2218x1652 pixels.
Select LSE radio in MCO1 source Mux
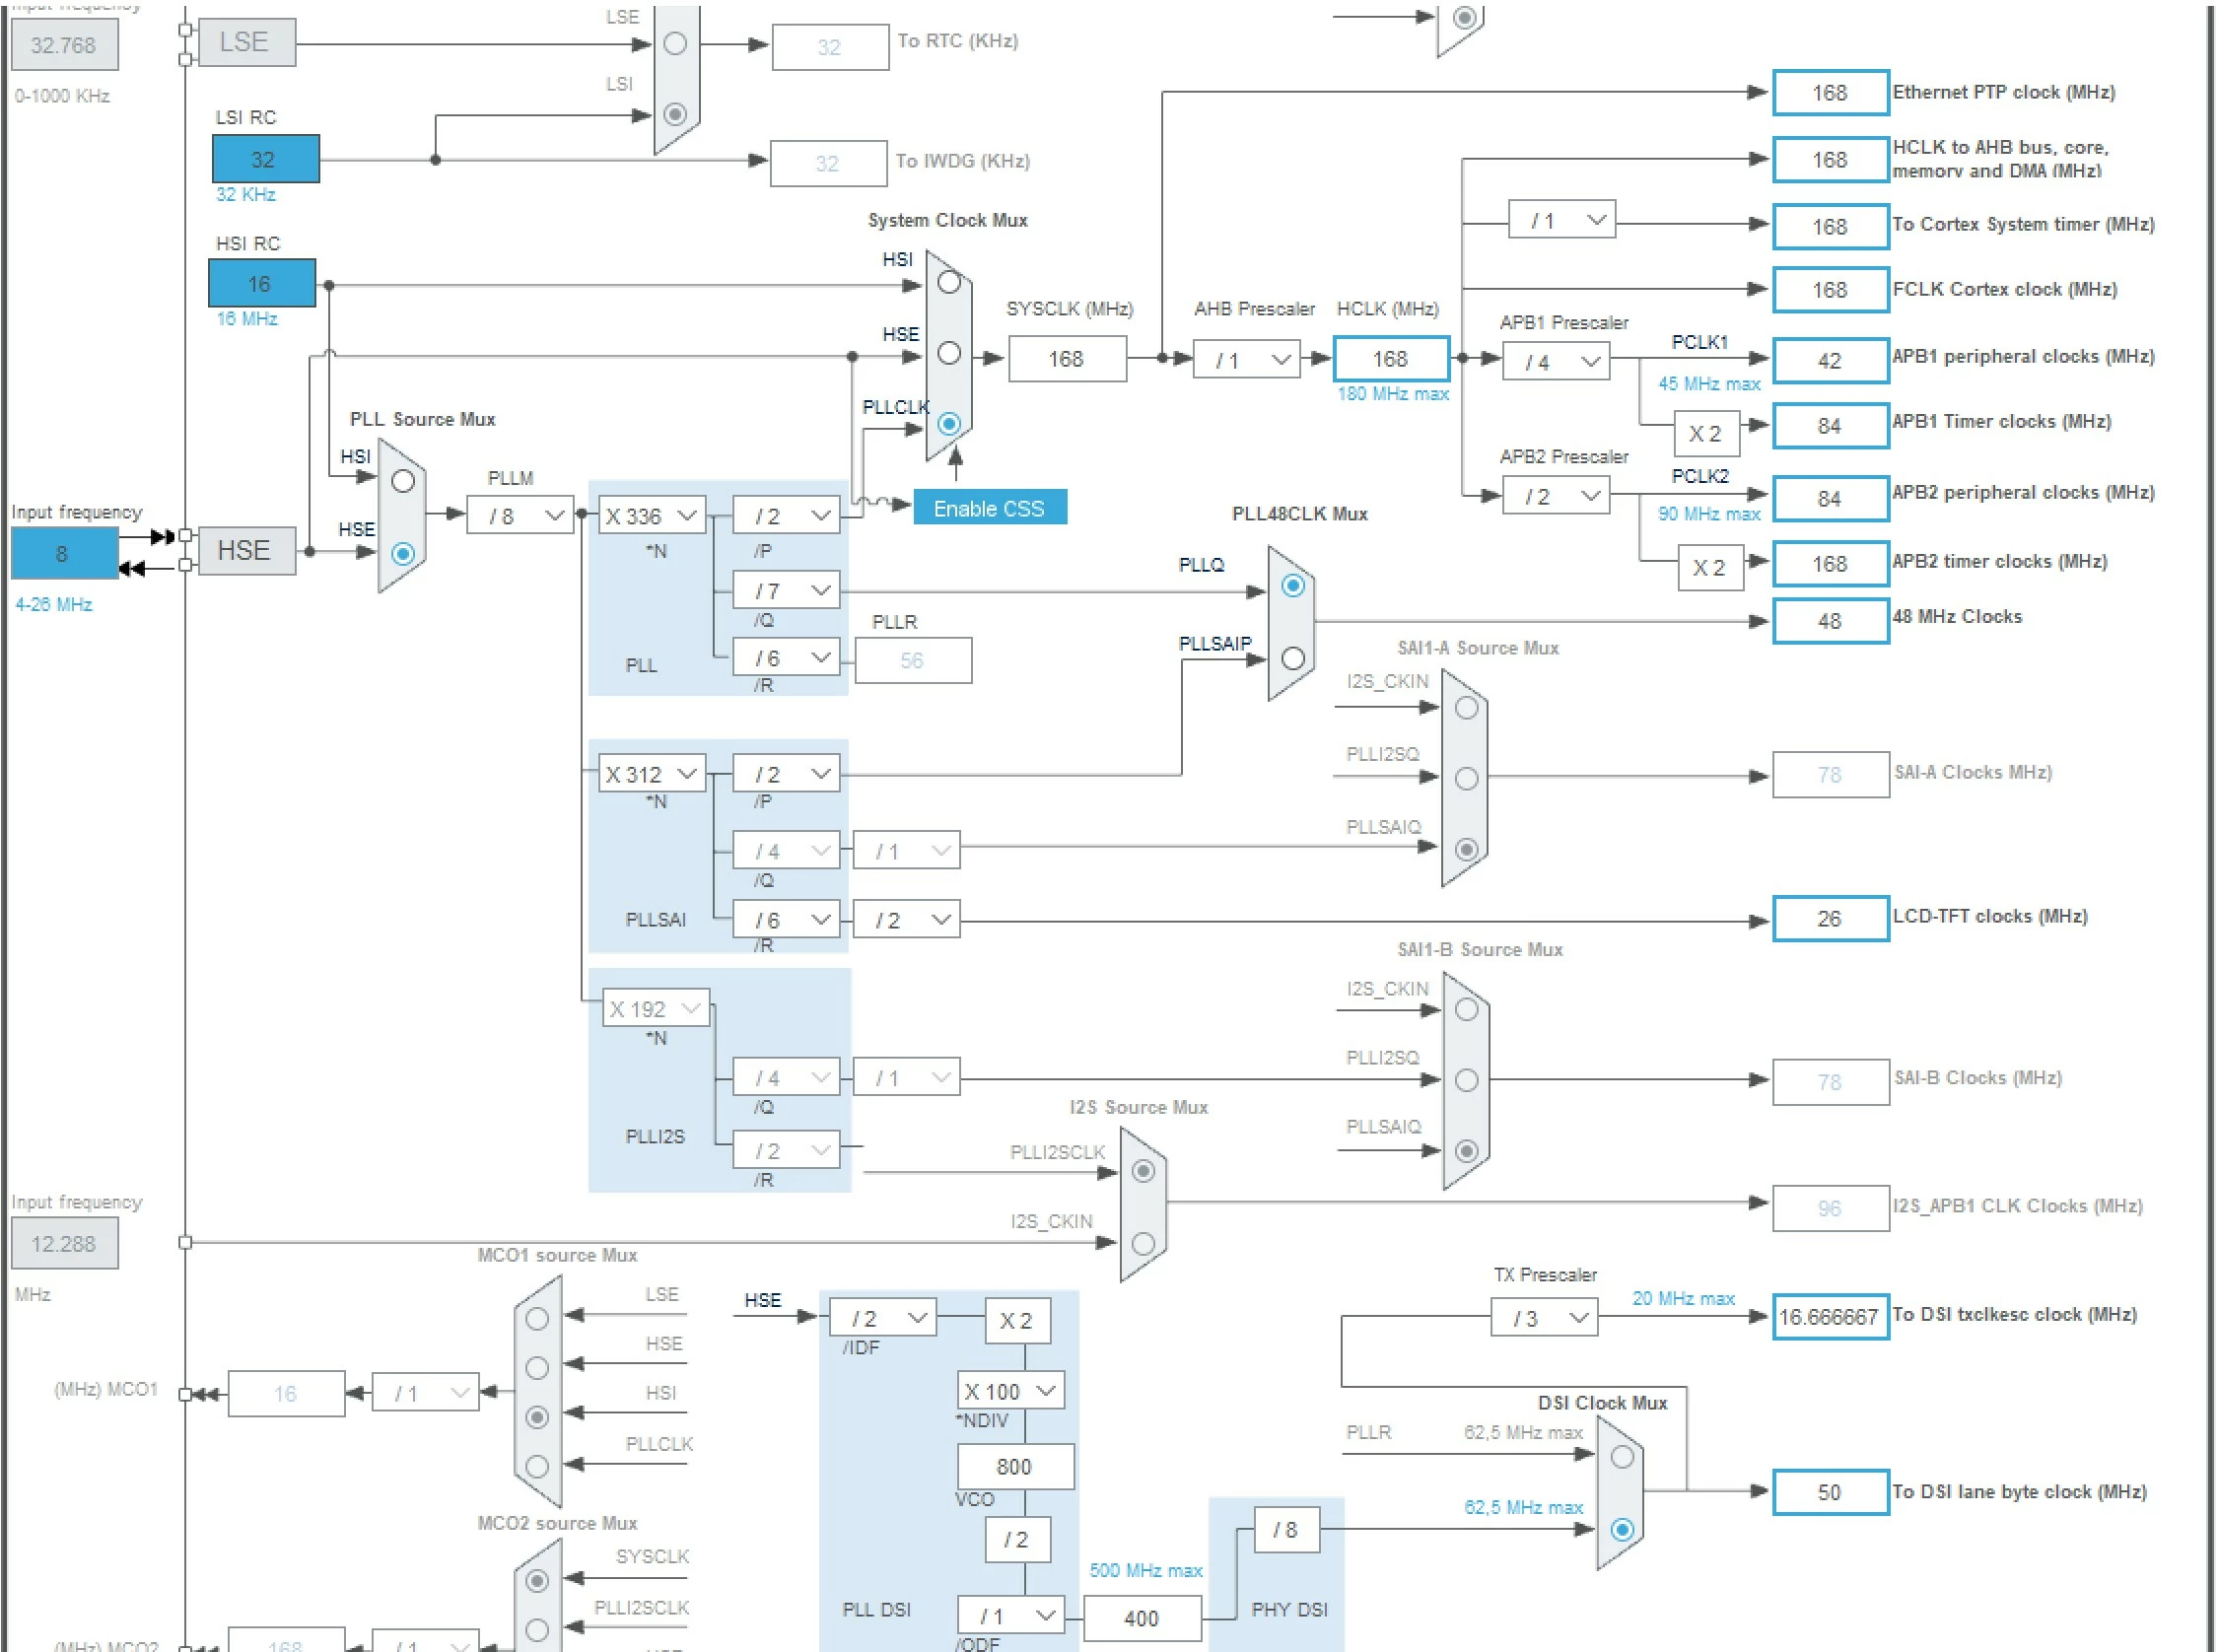[x=537, y=1319]
